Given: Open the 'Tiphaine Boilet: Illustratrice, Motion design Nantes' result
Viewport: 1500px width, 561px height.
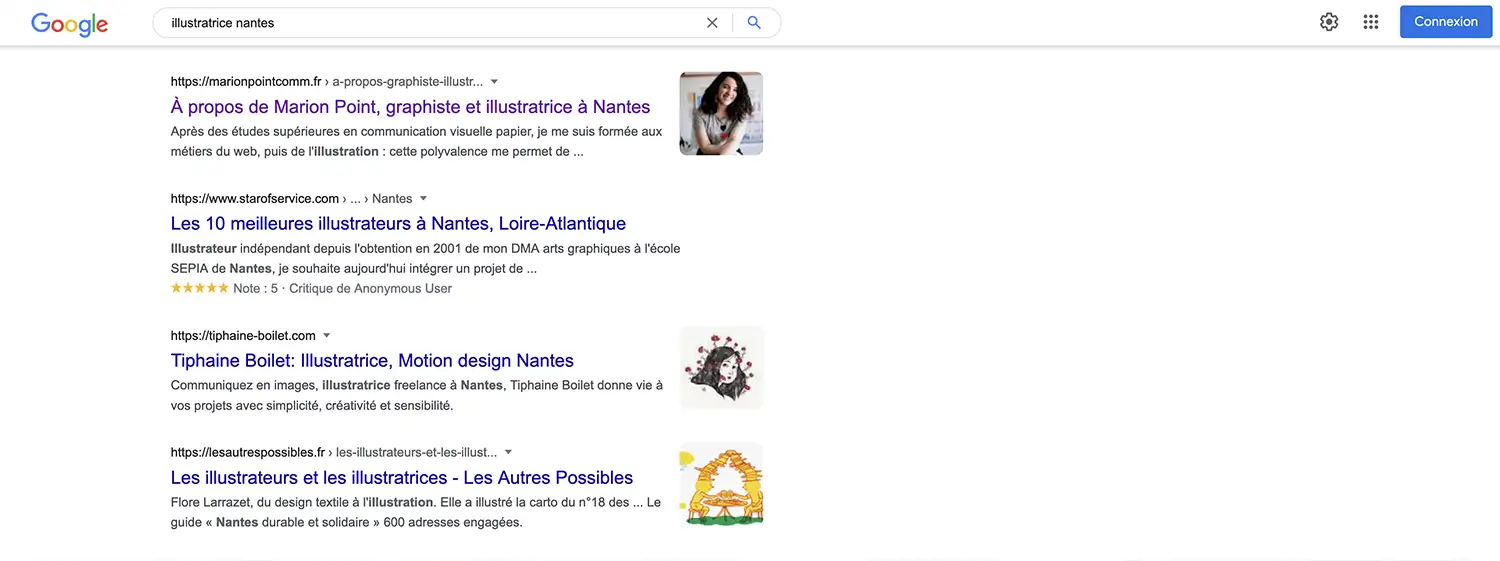Looking at the screenshot, I should pos(372,361).
